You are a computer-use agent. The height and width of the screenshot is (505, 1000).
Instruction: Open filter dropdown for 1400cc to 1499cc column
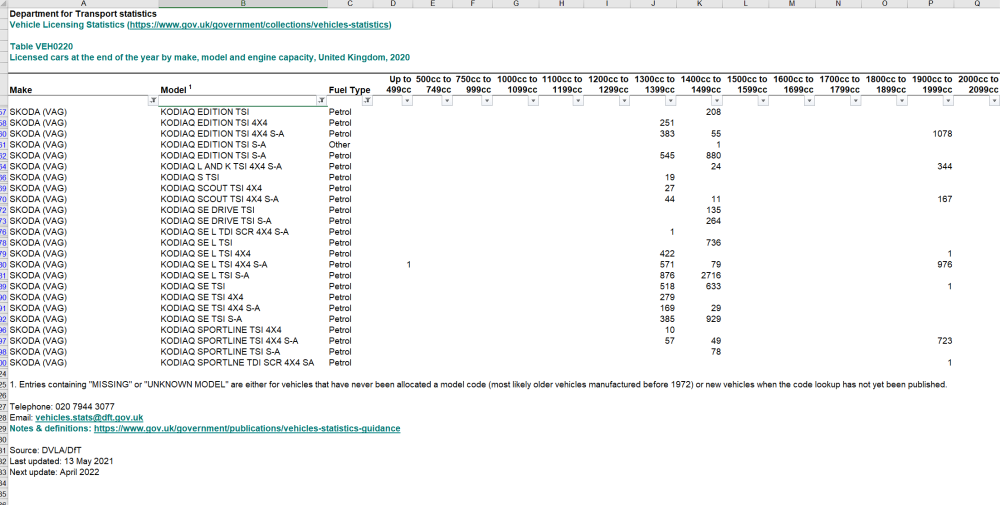[x=717, y=101]
